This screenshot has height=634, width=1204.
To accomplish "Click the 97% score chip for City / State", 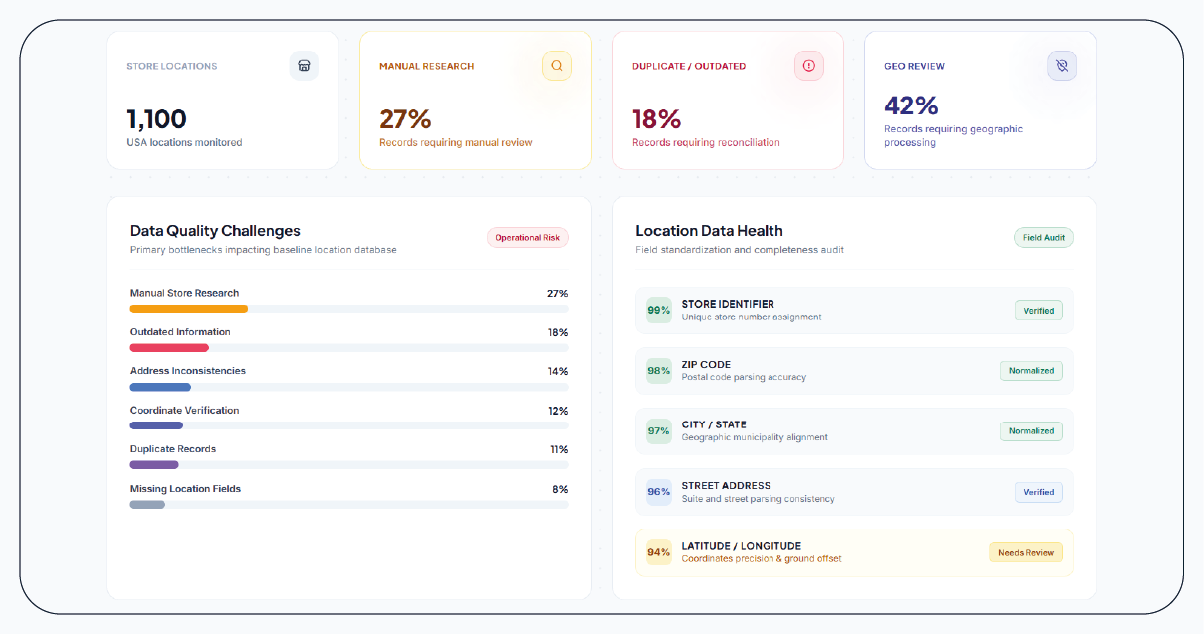I will pyautogui.click(x=659, y=431).
